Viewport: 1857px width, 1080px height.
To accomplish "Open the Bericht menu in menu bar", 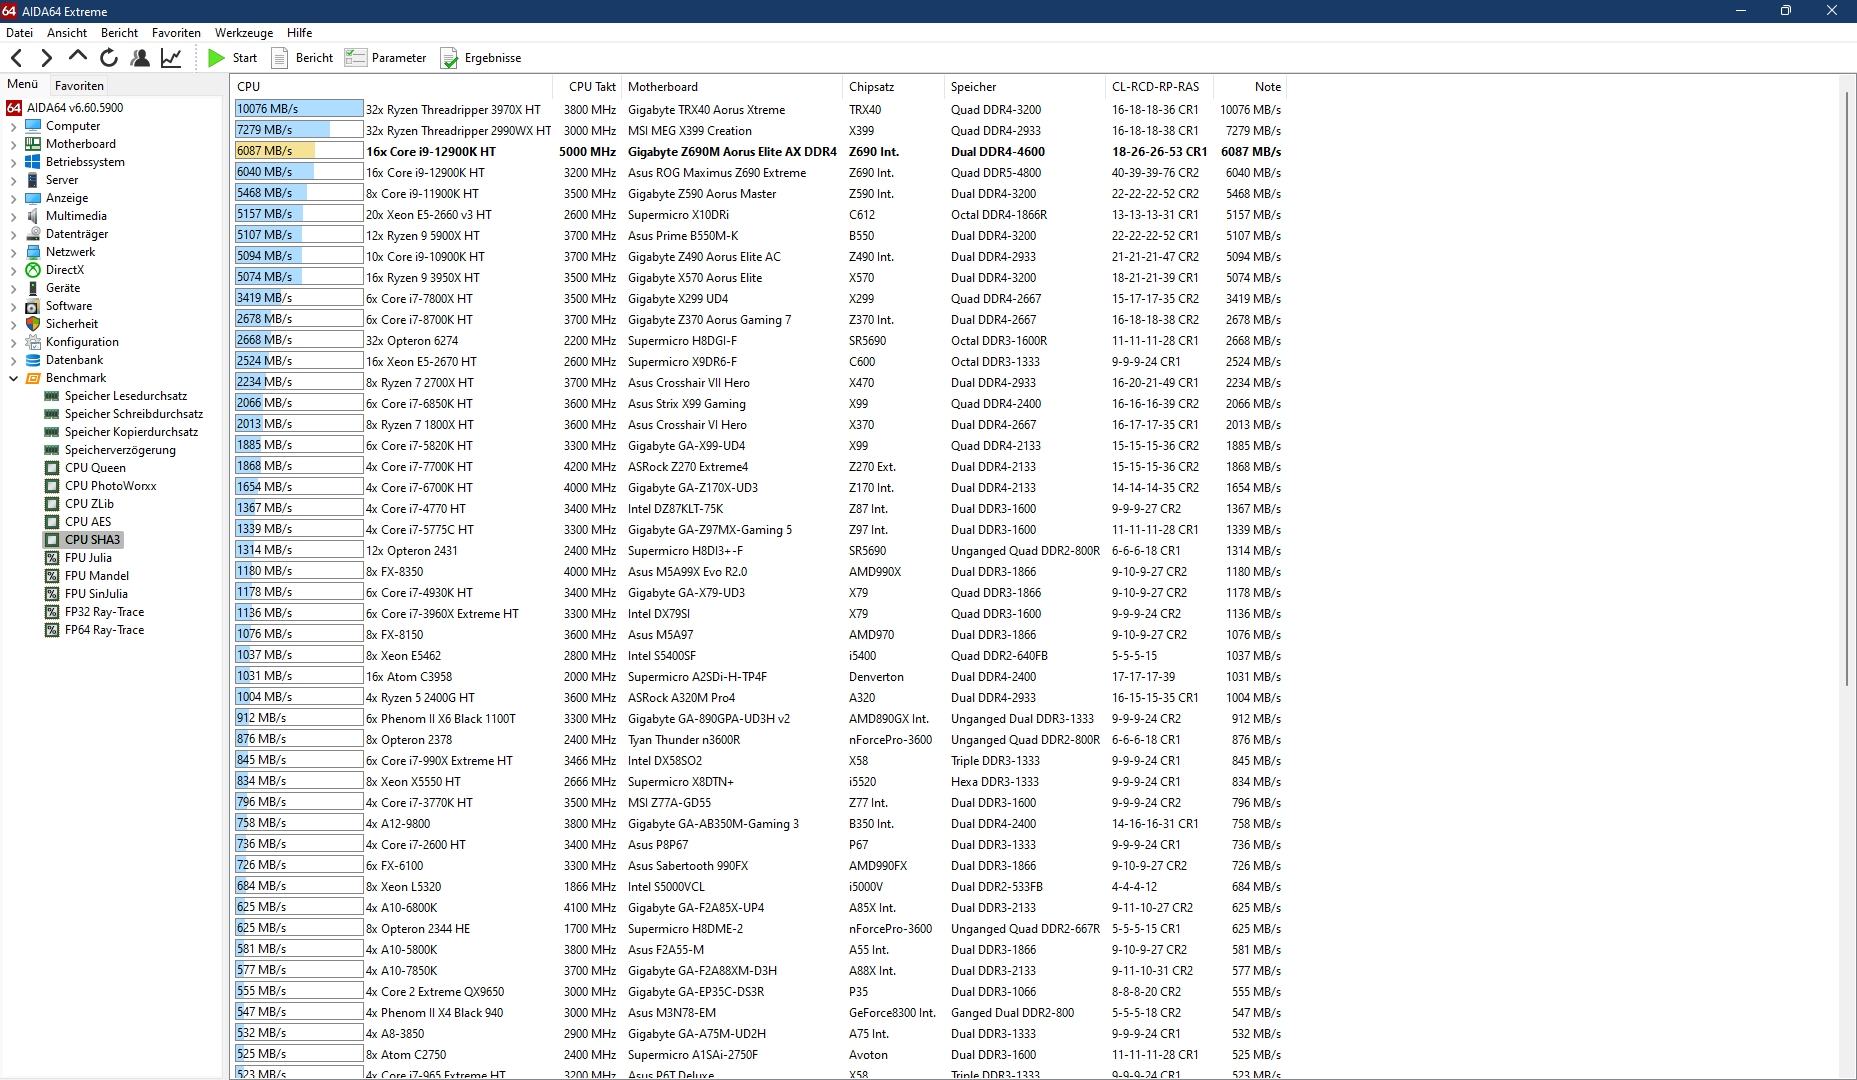I will click(x=119, y=33).
